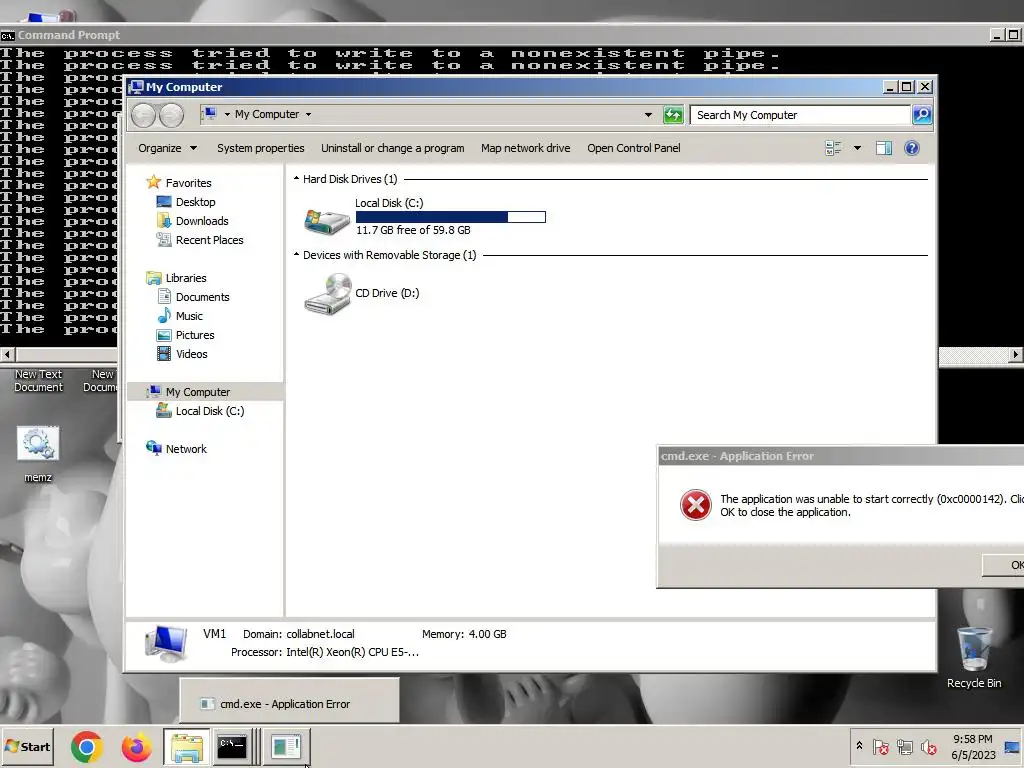Image resolution: width=1024 pixels, height=768 pixels.
Task: Select Libraries in the navigation pane
Action: point(185,278)
